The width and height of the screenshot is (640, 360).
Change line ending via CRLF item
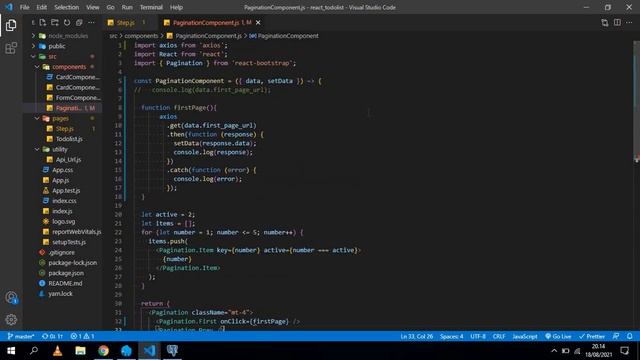[x=499, y=336]
